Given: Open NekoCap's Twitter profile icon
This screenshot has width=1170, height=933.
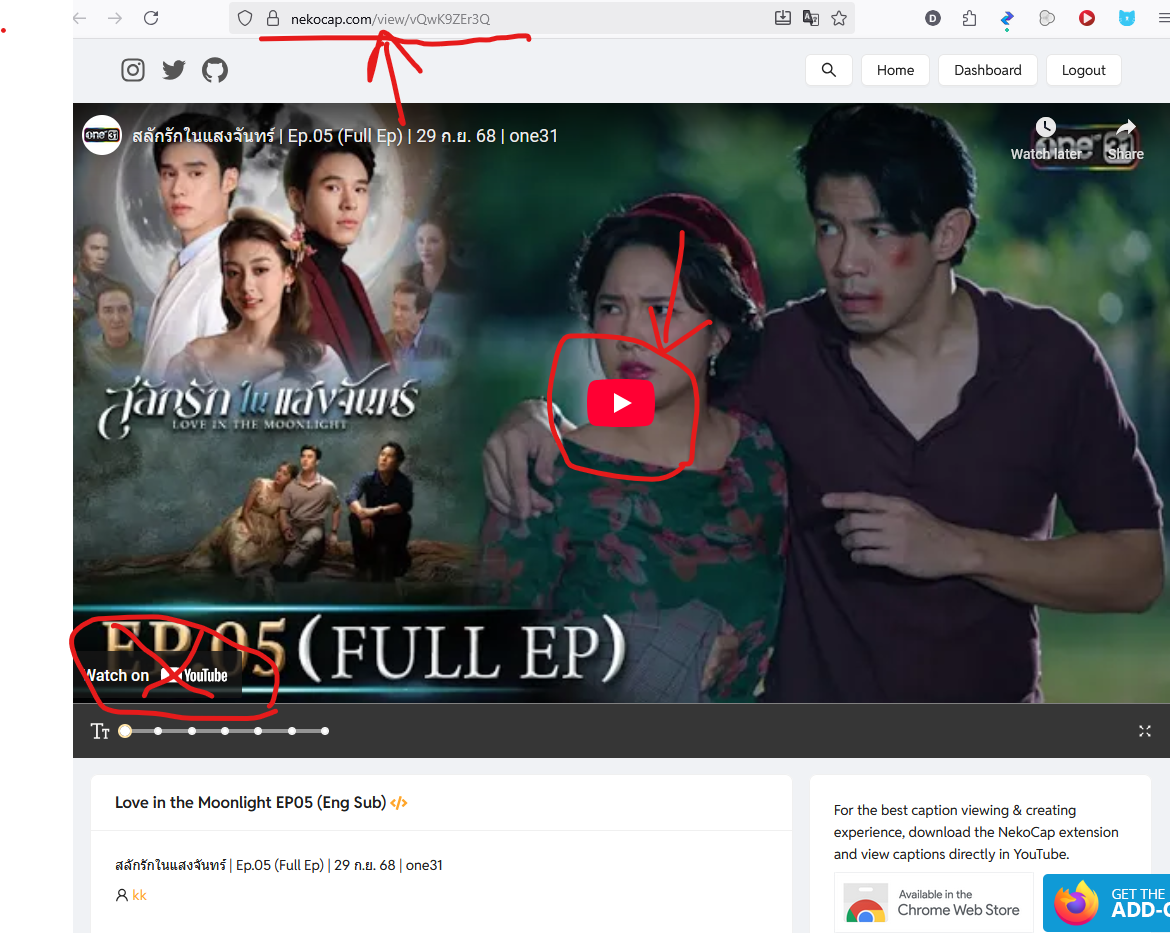Looking at the screenshot, I should pyautogui.click(x=174, y=70).
